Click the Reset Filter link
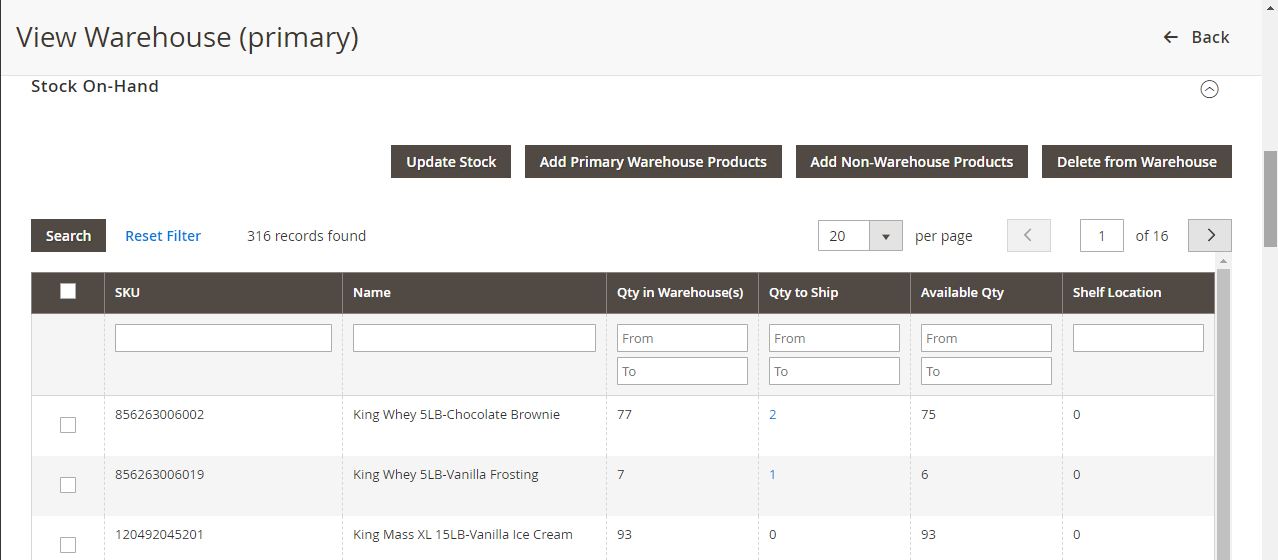The width and height of the screenshot is (1278, 560). [163, 236]
